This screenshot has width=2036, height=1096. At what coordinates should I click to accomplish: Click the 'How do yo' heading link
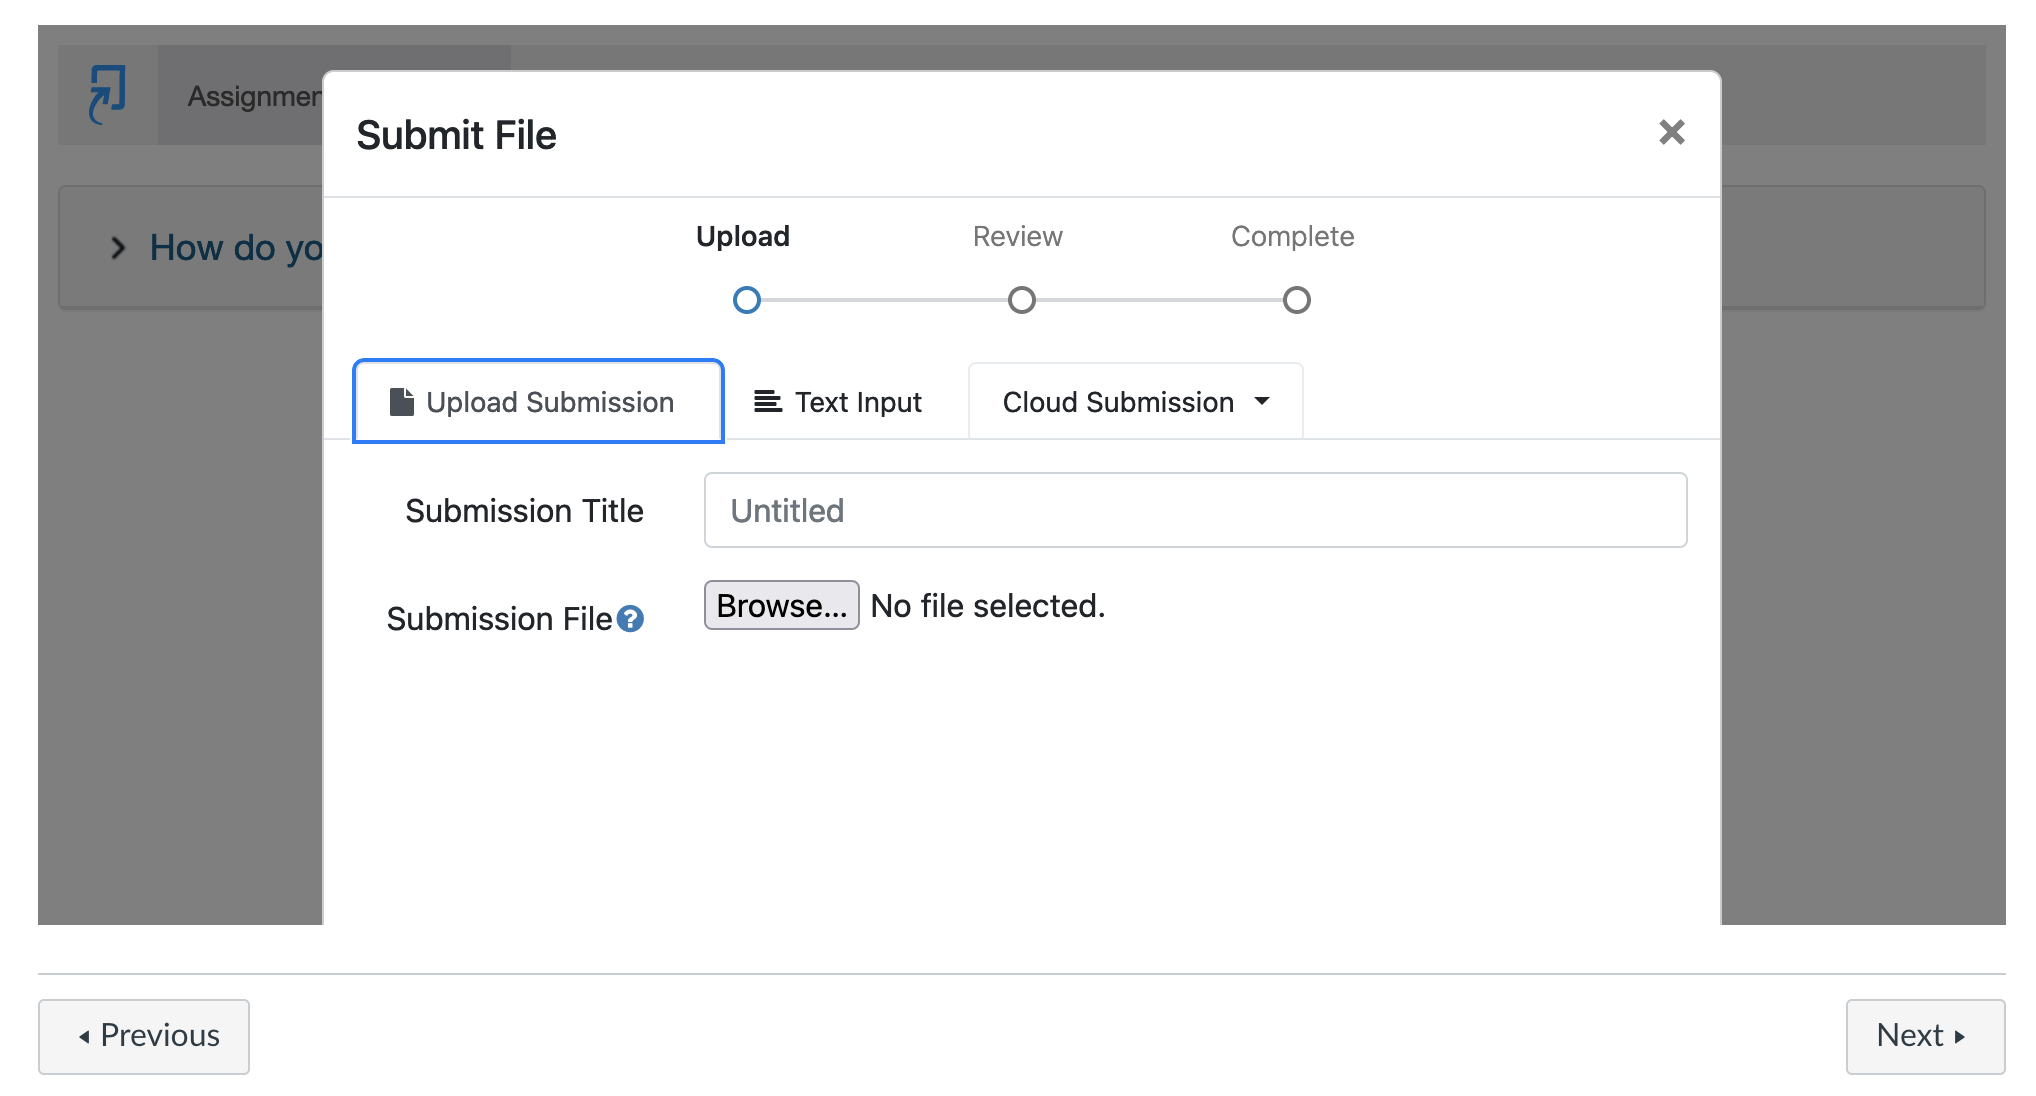[x=236, y=248]
